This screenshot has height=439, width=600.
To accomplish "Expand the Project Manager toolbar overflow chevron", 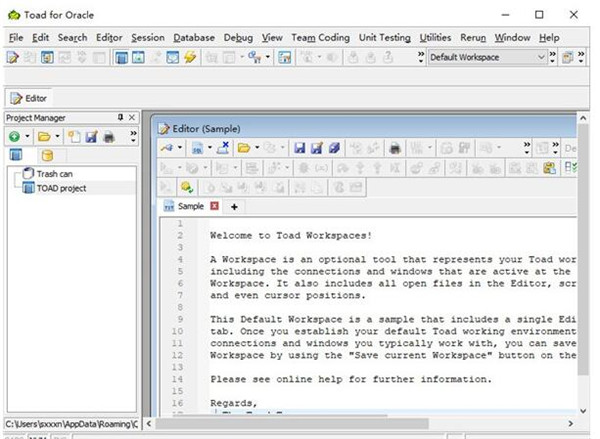I will [132, 135].
